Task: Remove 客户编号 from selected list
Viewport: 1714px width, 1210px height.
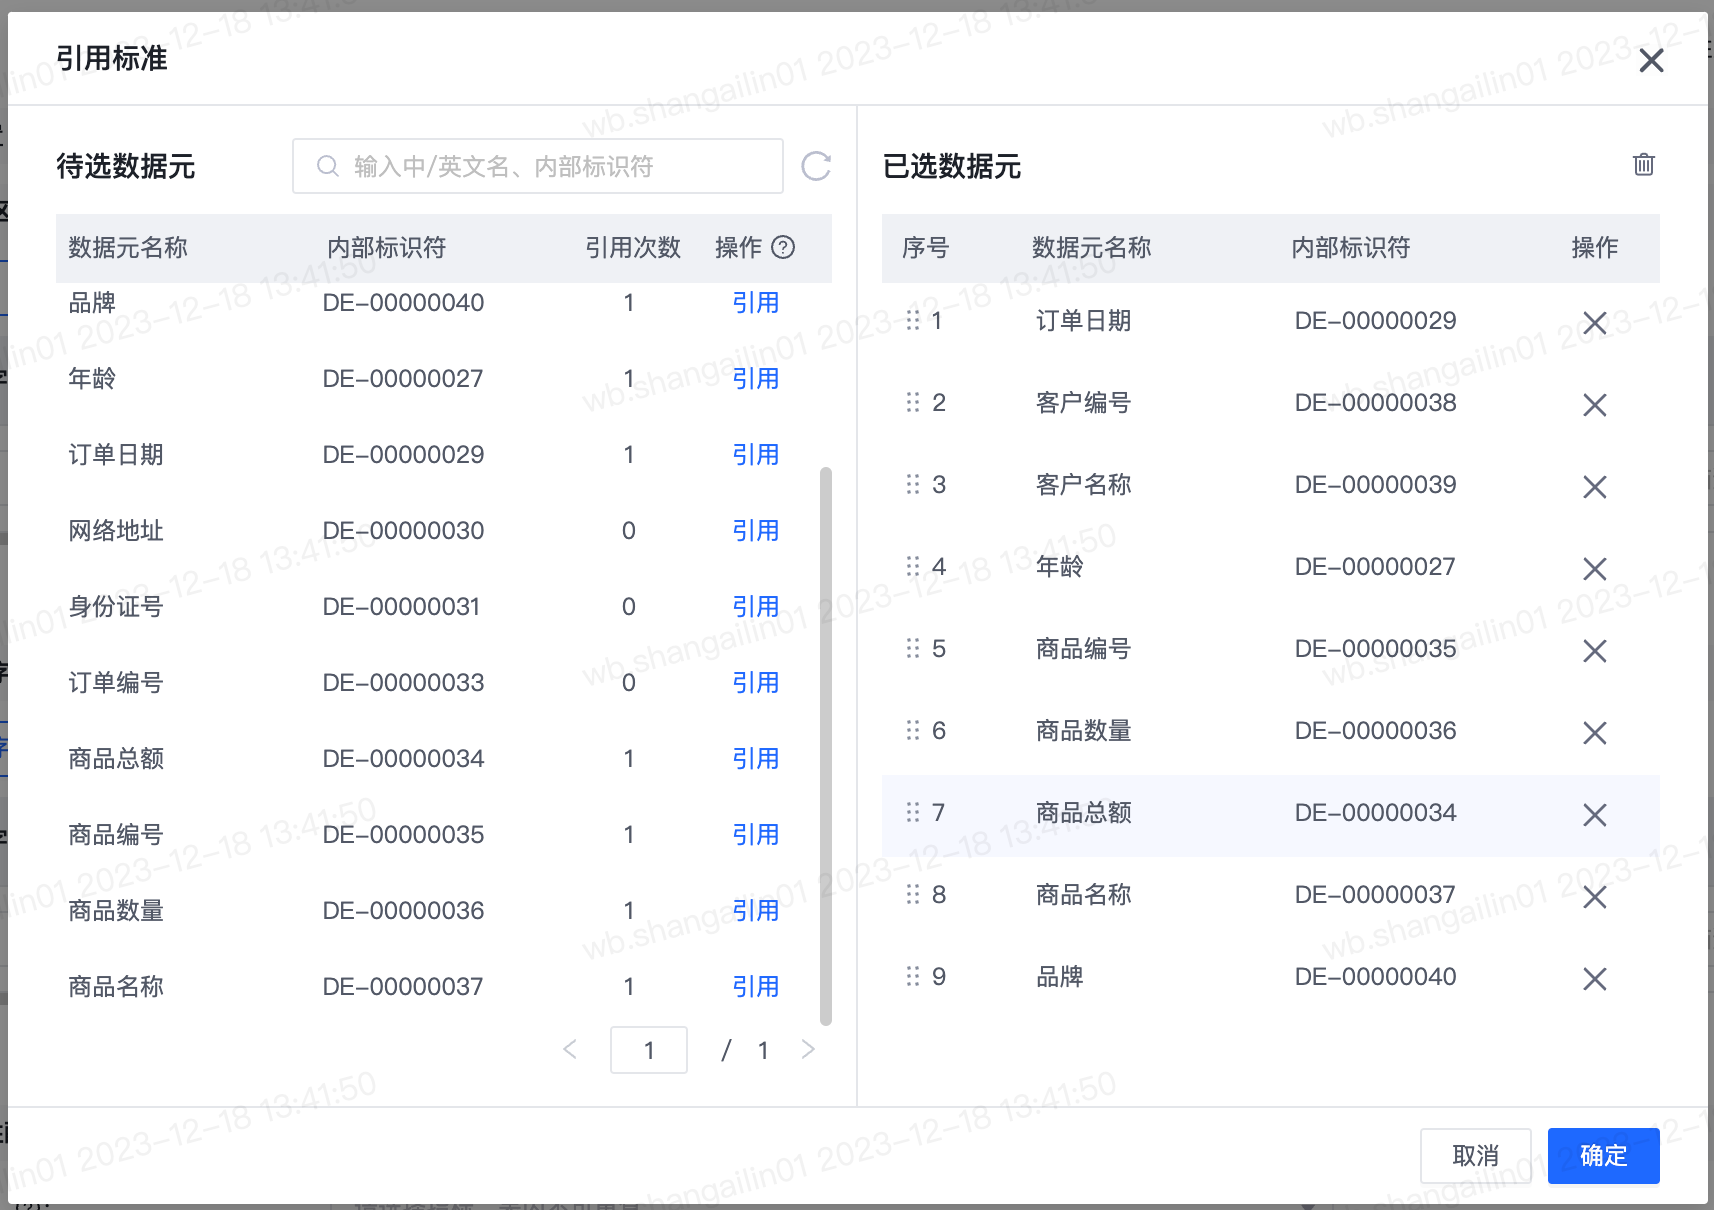Action: click(1595, 405)
